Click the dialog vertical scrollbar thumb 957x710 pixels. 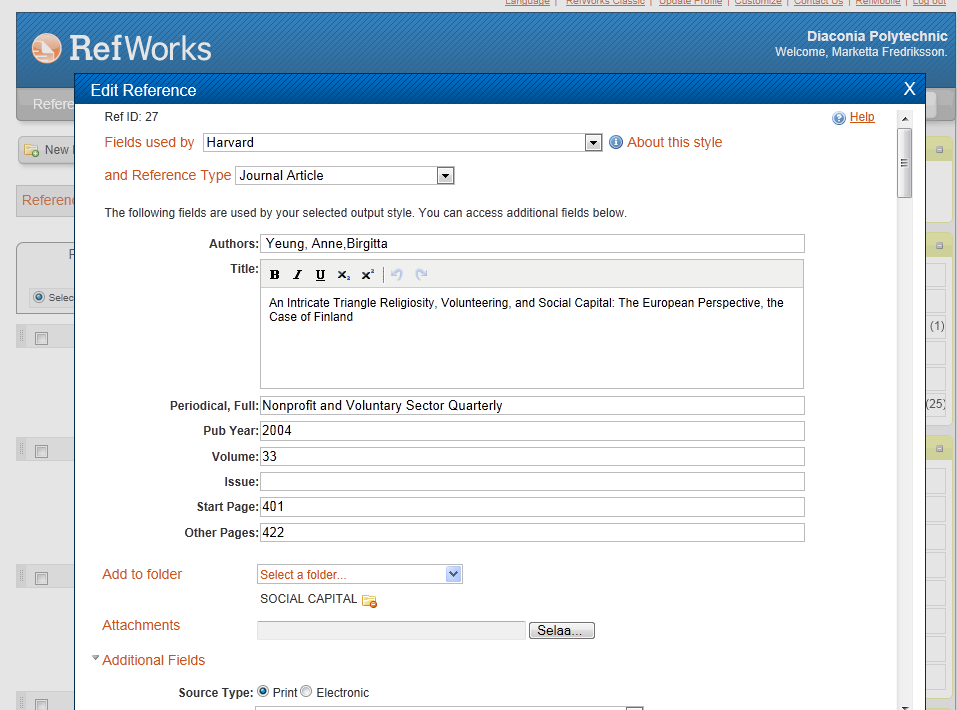(x=905, y=163)
